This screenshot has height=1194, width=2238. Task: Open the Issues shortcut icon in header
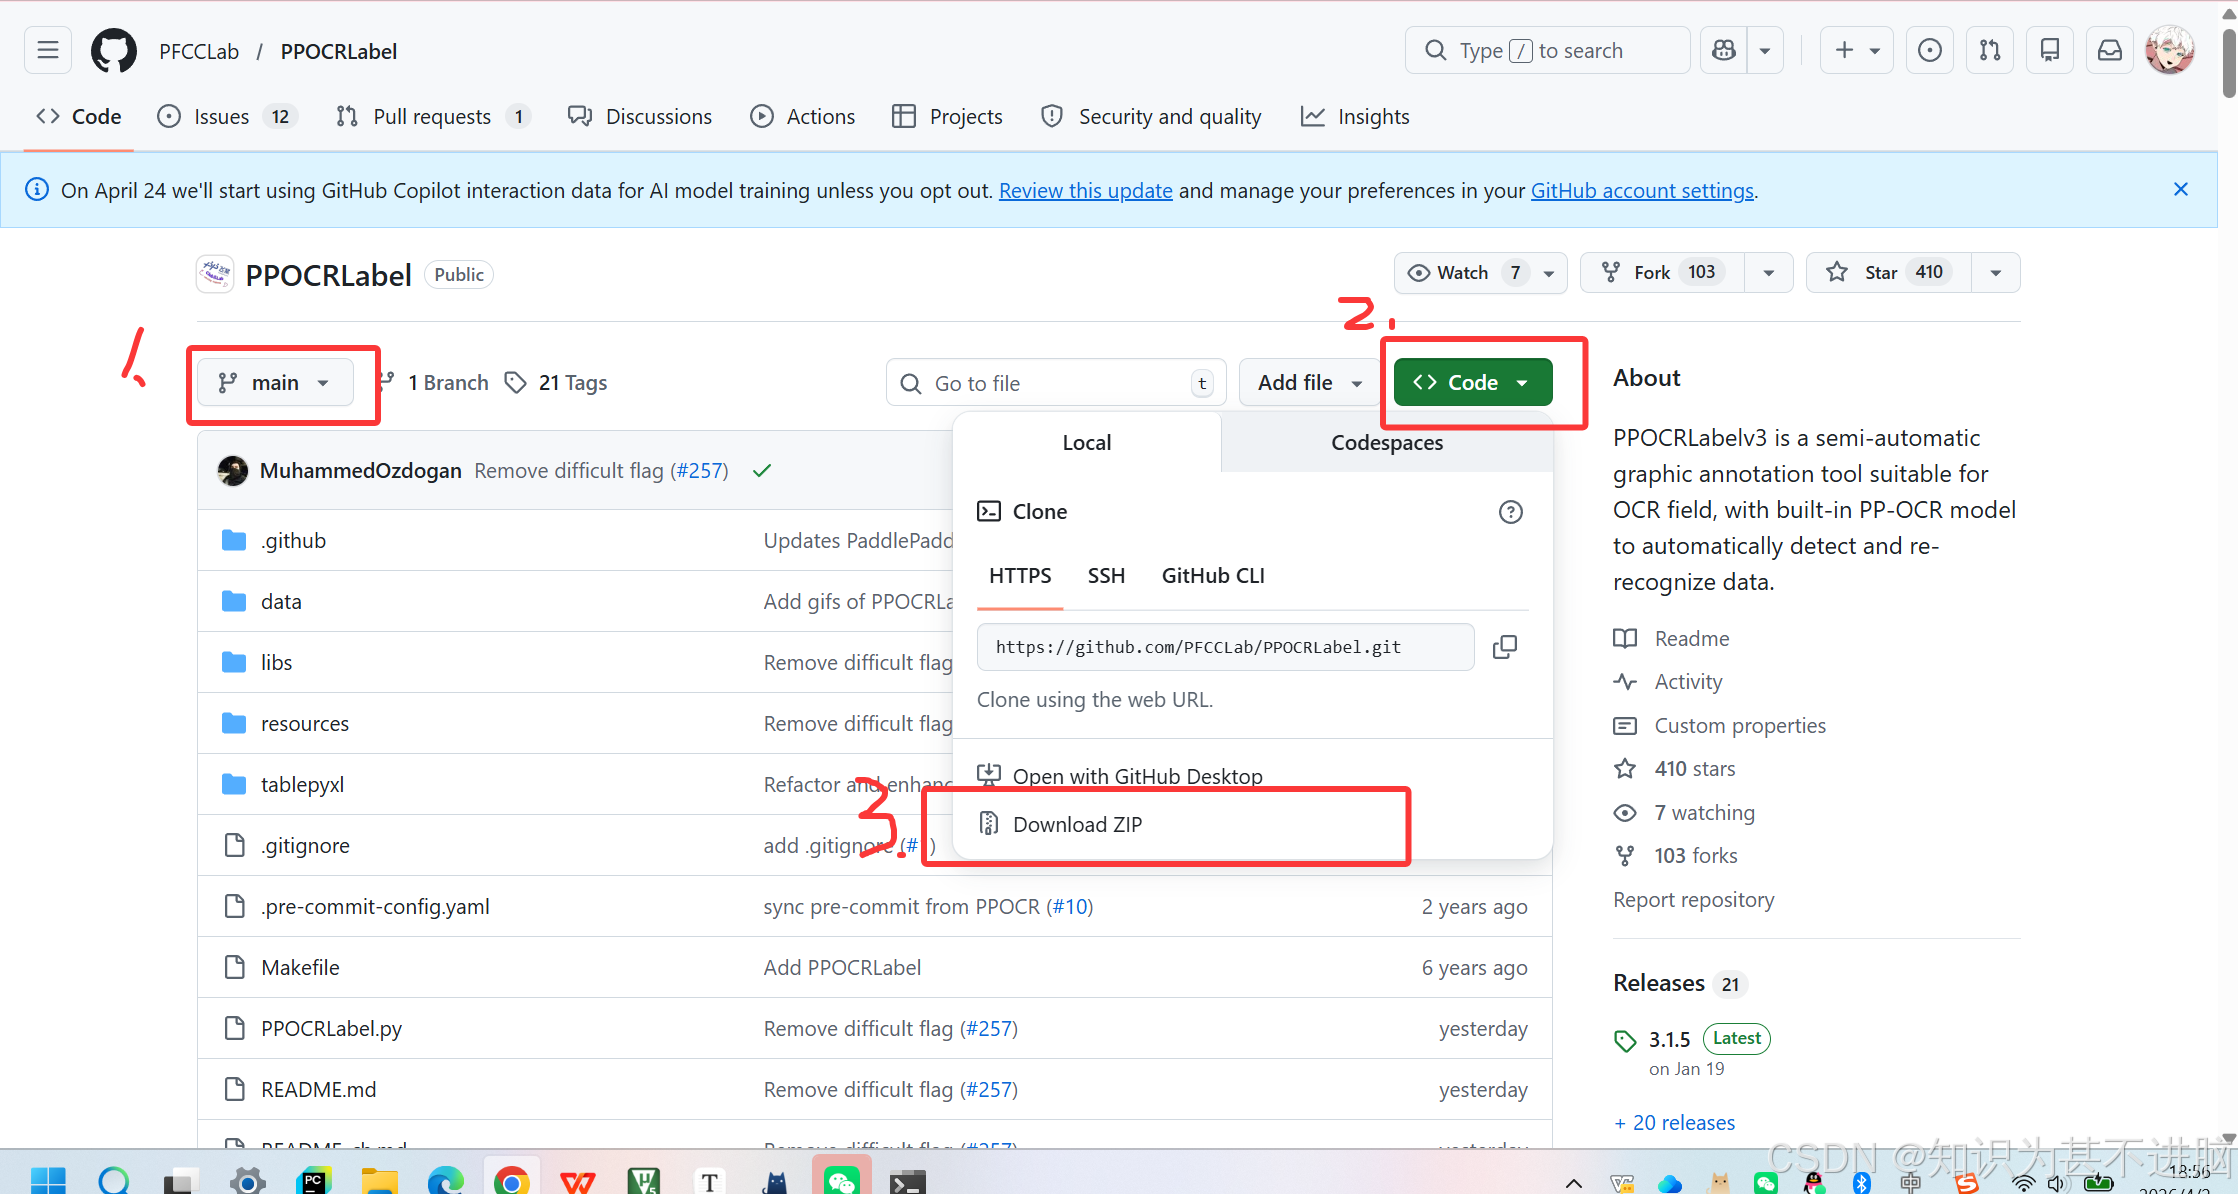[x=1930, y=51]
